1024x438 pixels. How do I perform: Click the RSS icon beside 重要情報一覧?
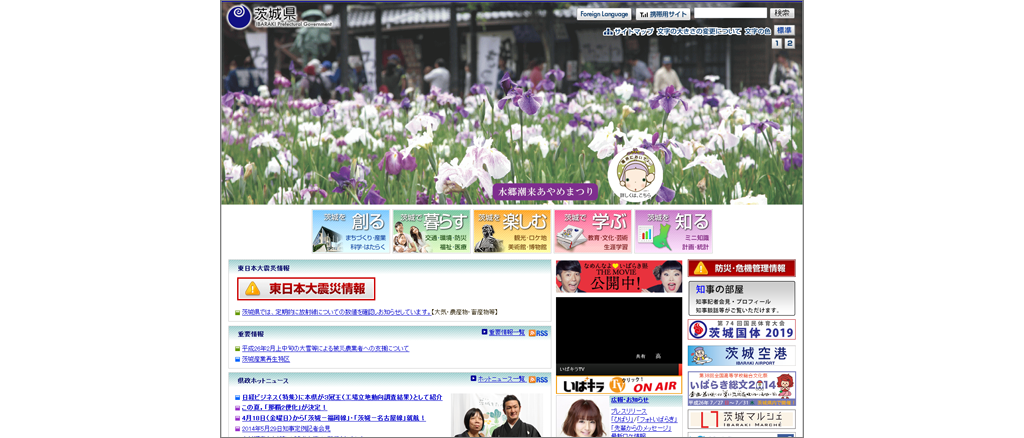click(539, 333)
